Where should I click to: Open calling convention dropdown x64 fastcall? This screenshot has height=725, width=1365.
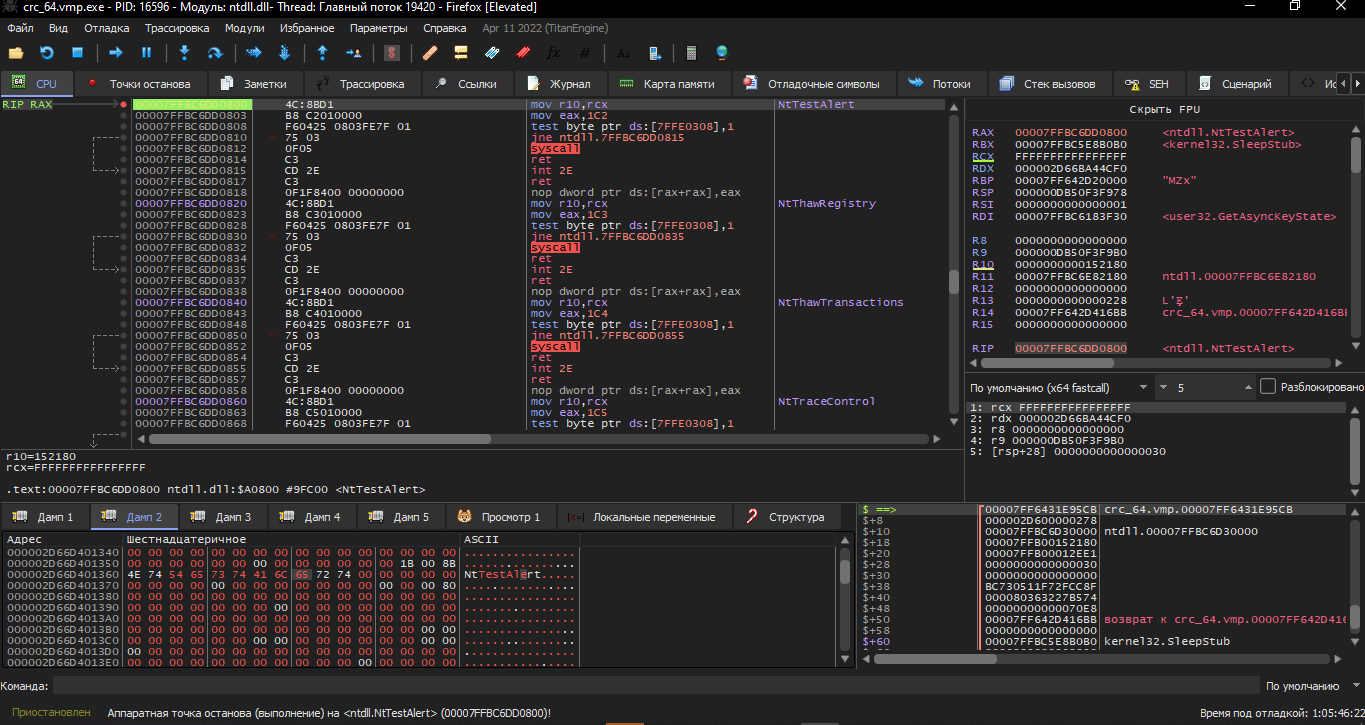(1059, 387)
